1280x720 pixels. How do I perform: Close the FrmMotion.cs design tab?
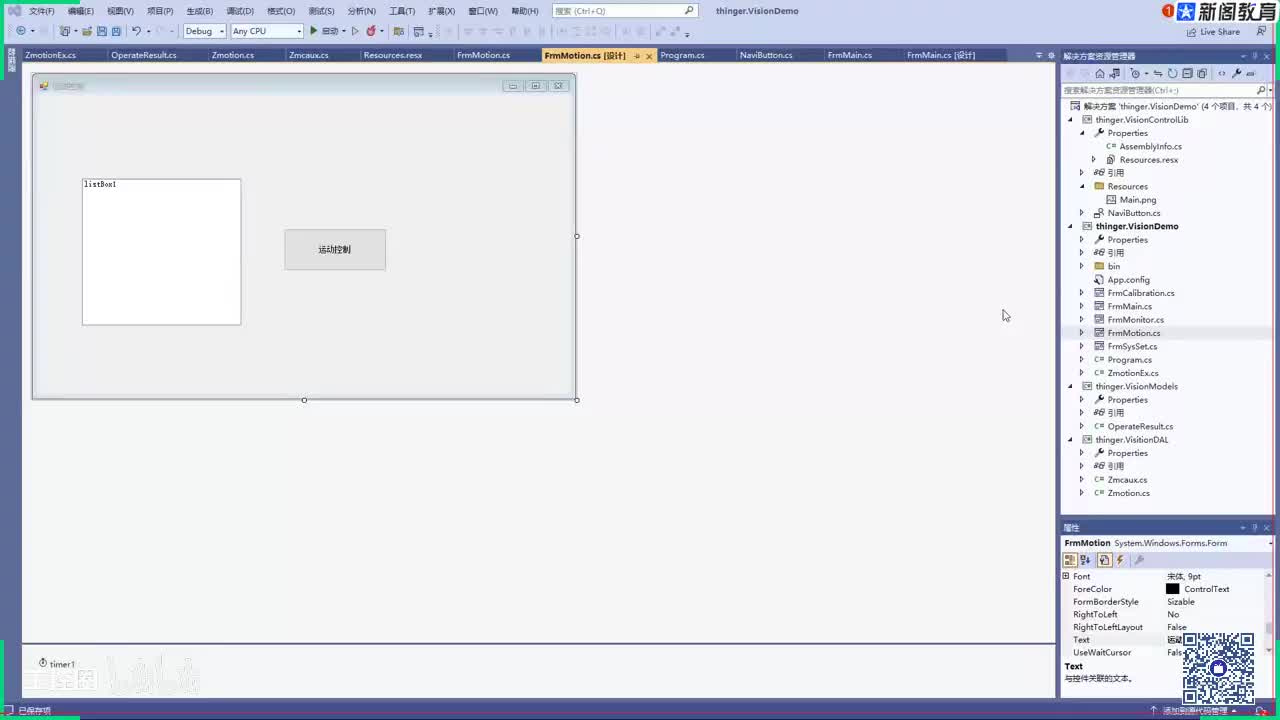pyautogui.click(x=649, y=56)
